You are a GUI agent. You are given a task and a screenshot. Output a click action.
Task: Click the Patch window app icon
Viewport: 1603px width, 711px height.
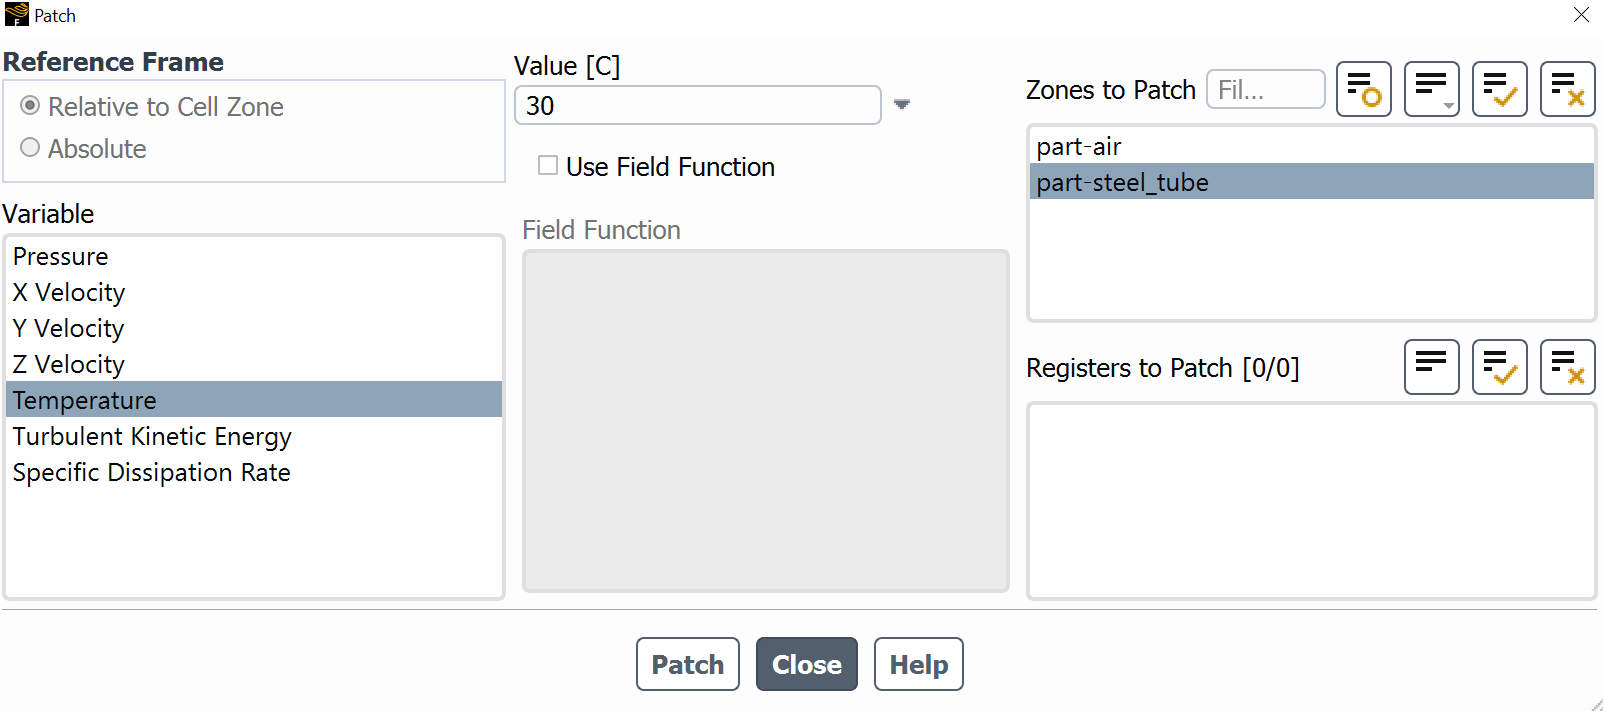pos(16,15)
